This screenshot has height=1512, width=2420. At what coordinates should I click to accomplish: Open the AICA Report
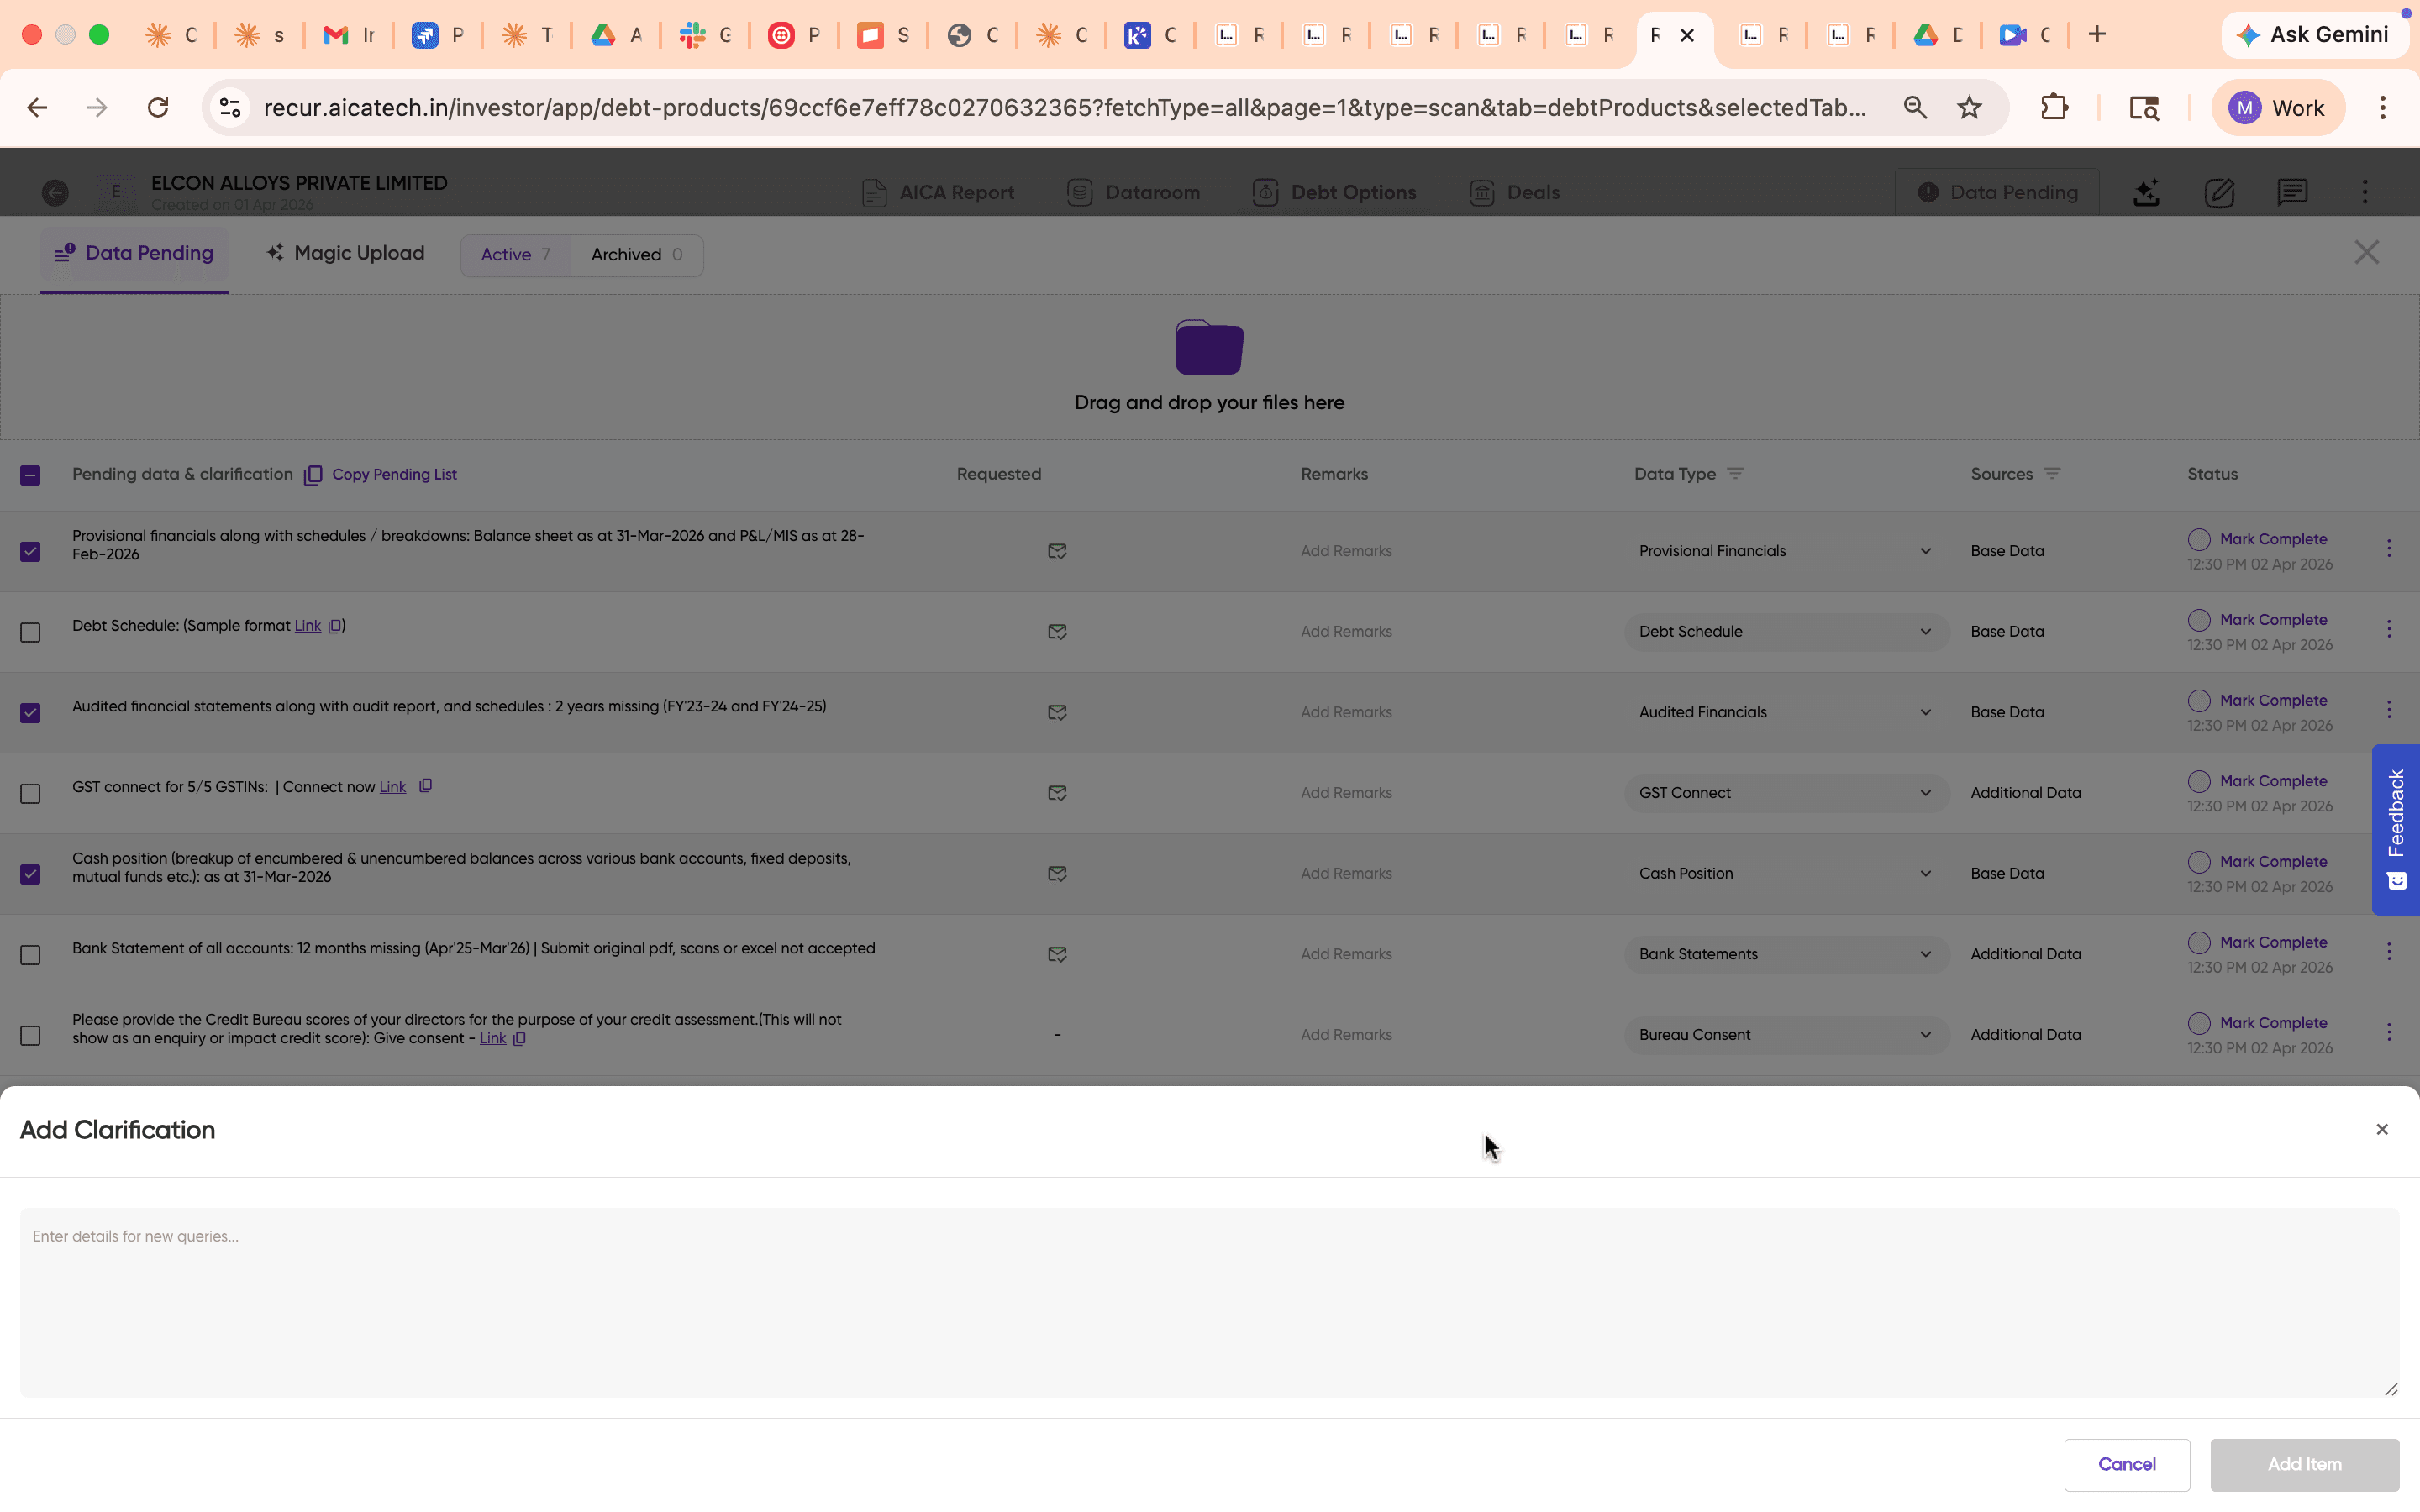955,192
